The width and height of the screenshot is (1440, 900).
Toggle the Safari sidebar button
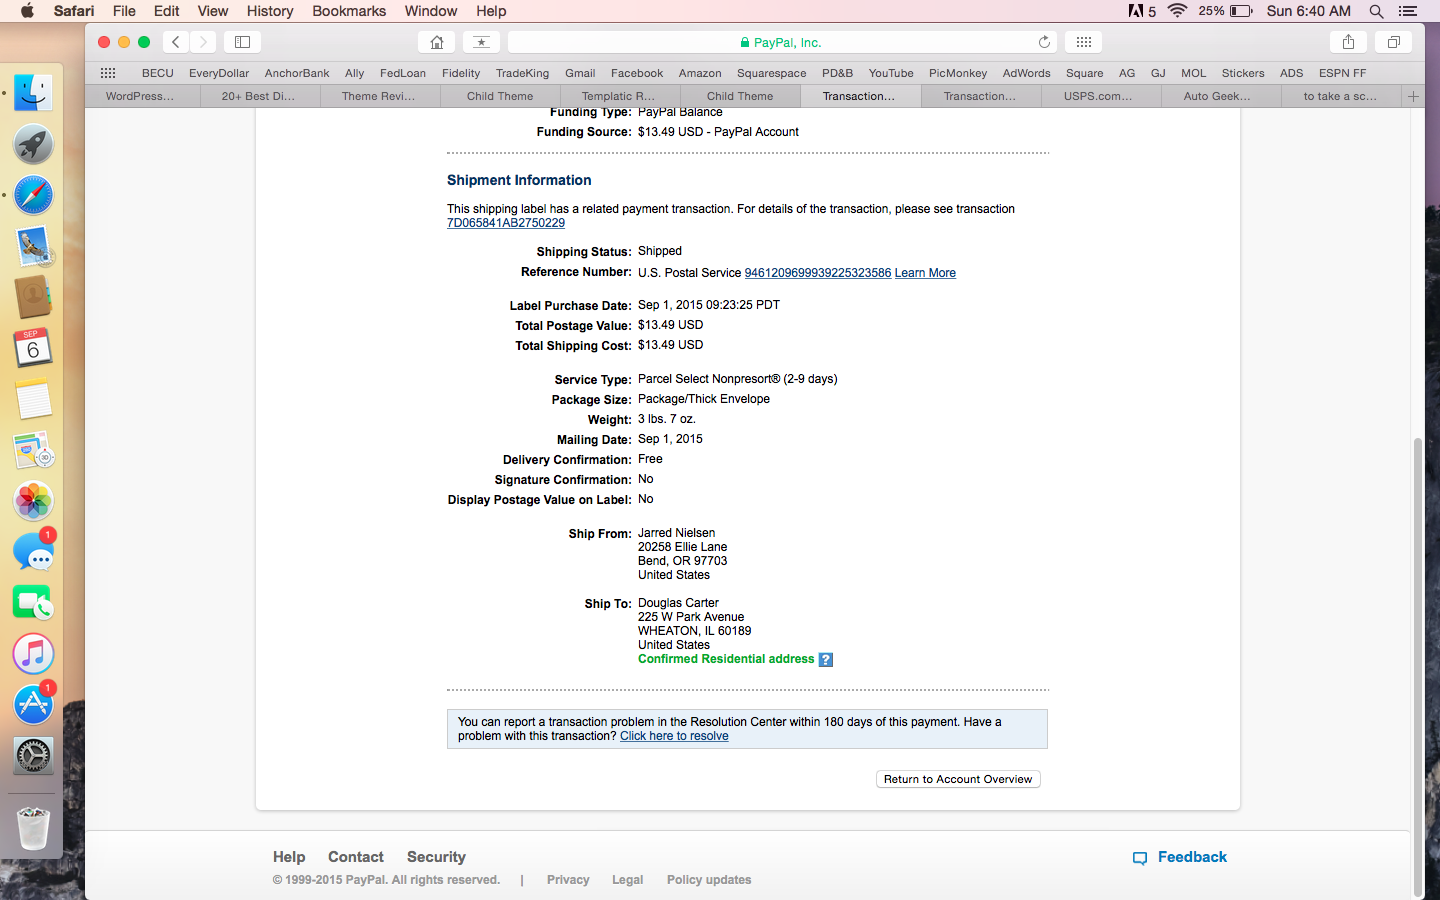242,42
